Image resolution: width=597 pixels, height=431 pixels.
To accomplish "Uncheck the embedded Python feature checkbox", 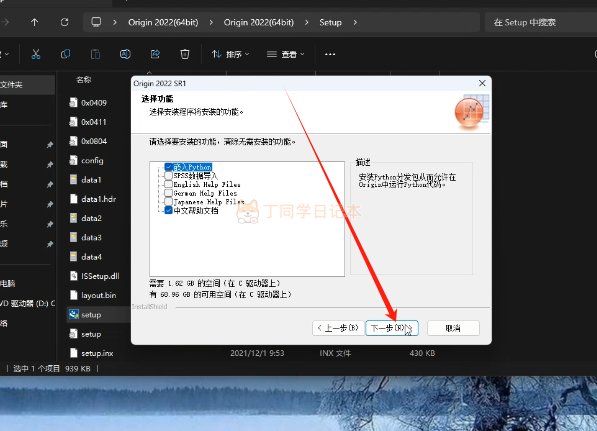I will coord(169,167).
